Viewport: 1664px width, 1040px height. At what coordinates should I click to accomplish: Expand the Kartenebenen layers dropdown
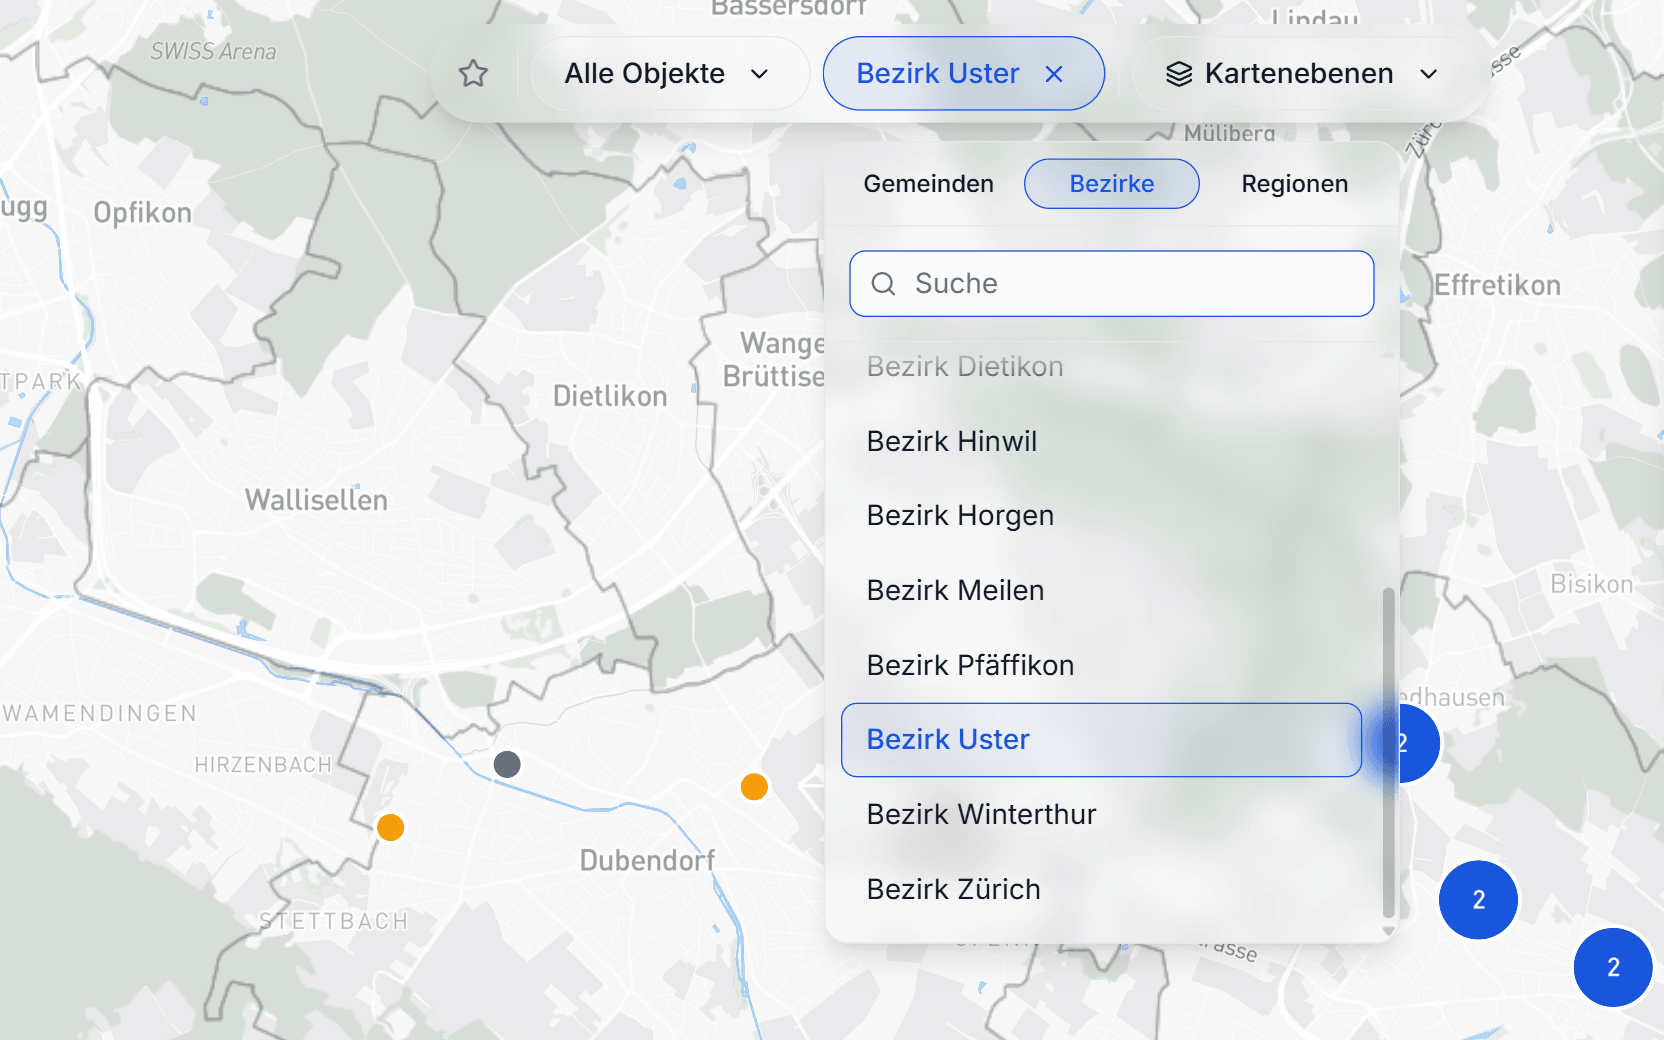(x=1302, y=74)
